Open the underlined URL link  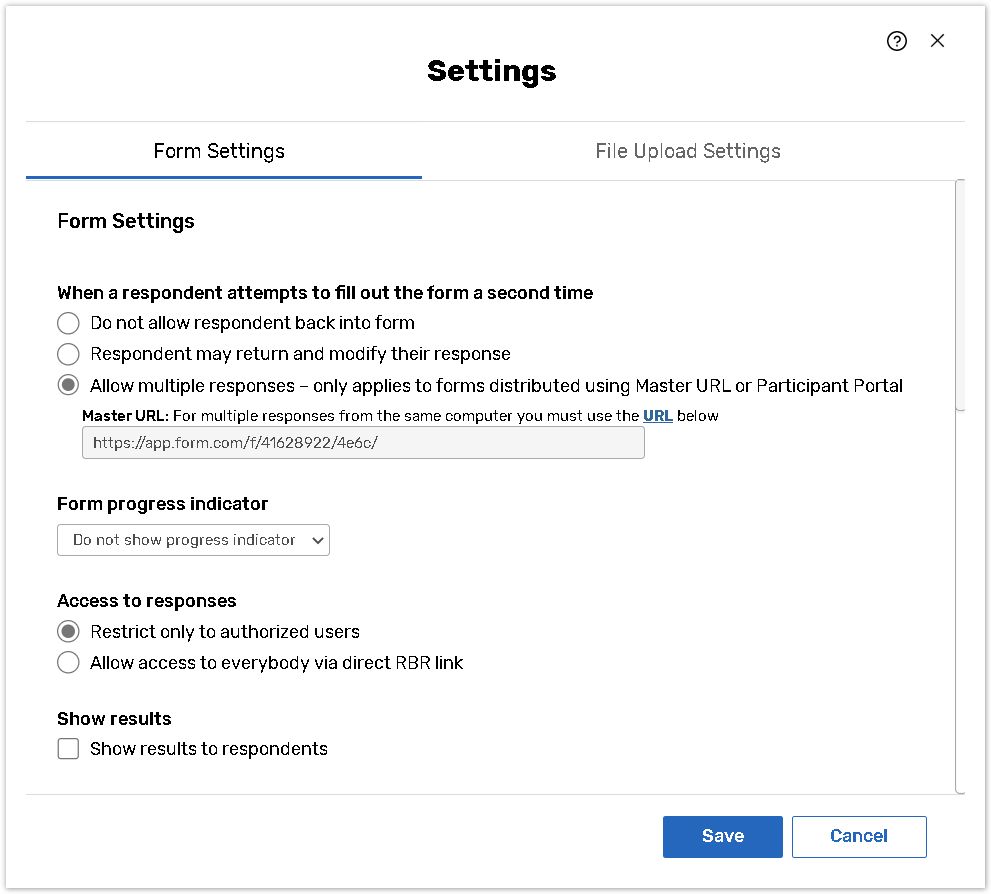pyautogui.click(x=657, y=415)
